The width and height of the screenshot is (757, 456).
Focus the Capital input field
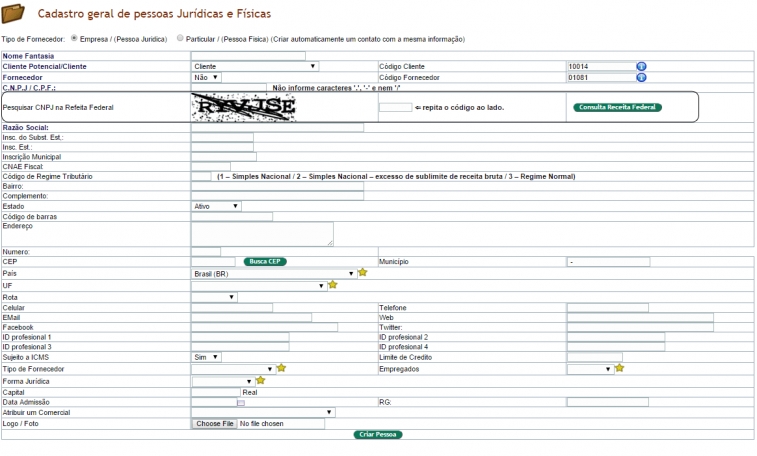click(216, 392)
